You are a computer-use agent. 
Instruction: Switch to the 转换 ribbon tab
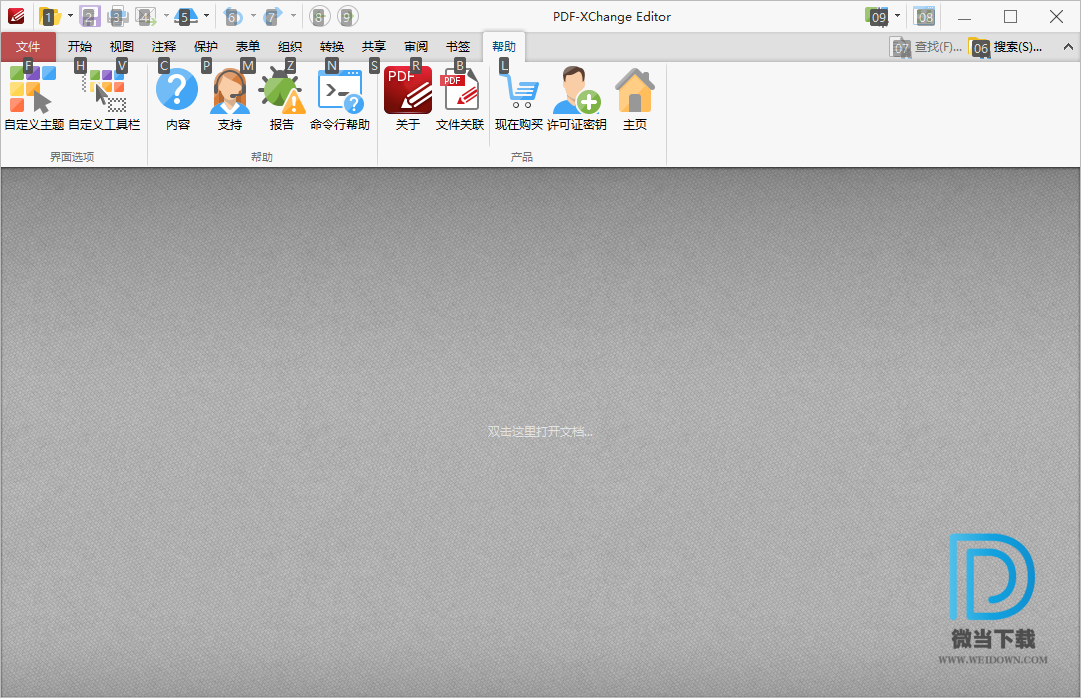[x=332, y=47]
